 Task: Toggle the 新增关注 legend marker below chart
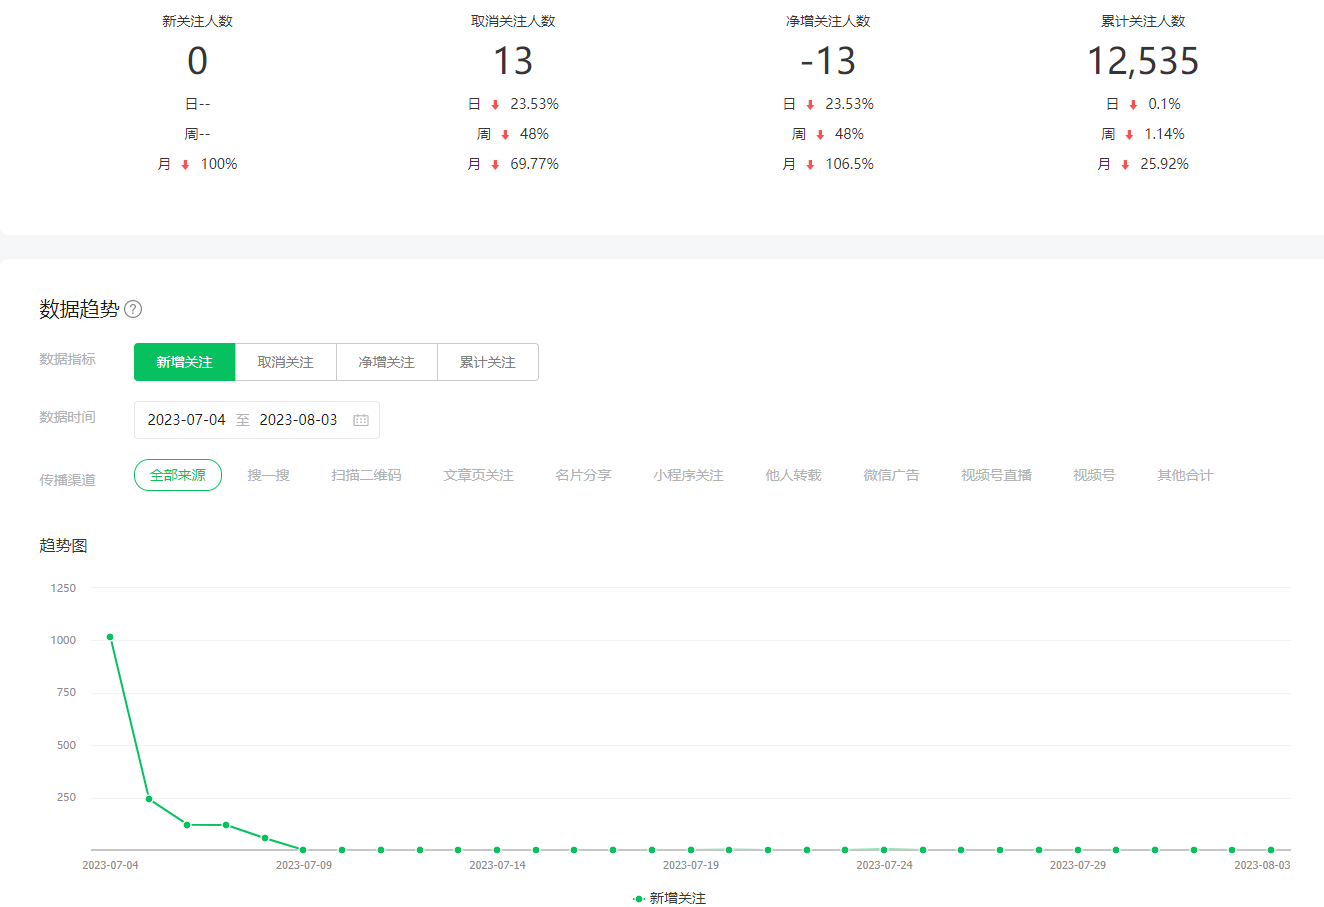tap(639, 899)
